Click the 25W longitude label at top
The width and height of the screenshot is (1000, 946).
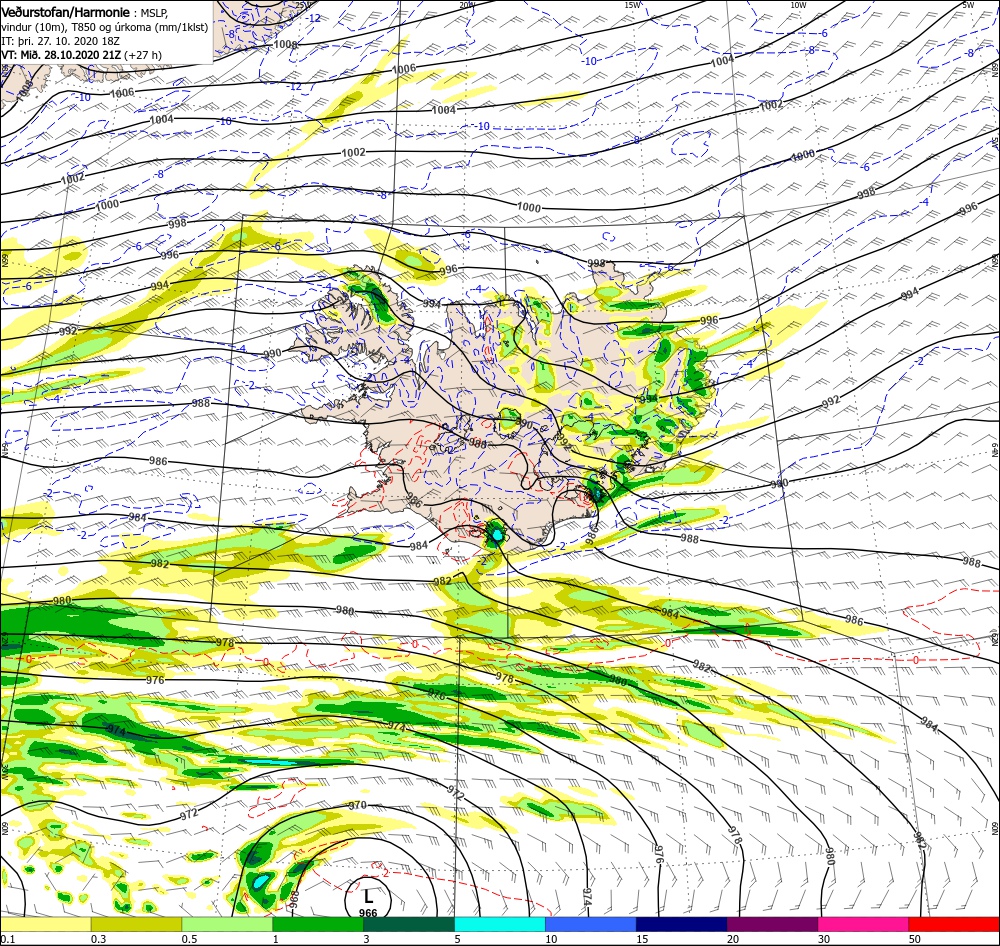click(303, 4)
